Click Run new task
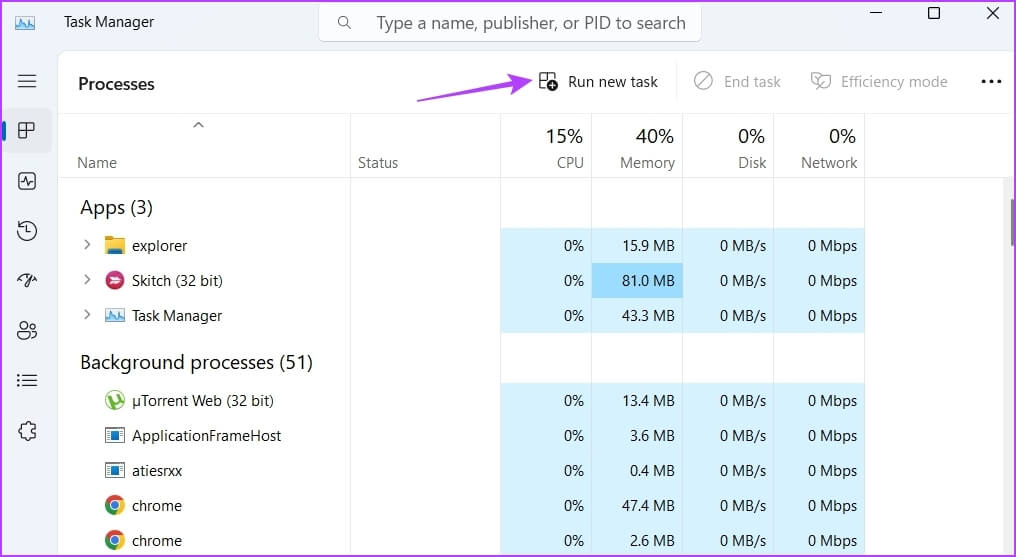 point(598,82)
